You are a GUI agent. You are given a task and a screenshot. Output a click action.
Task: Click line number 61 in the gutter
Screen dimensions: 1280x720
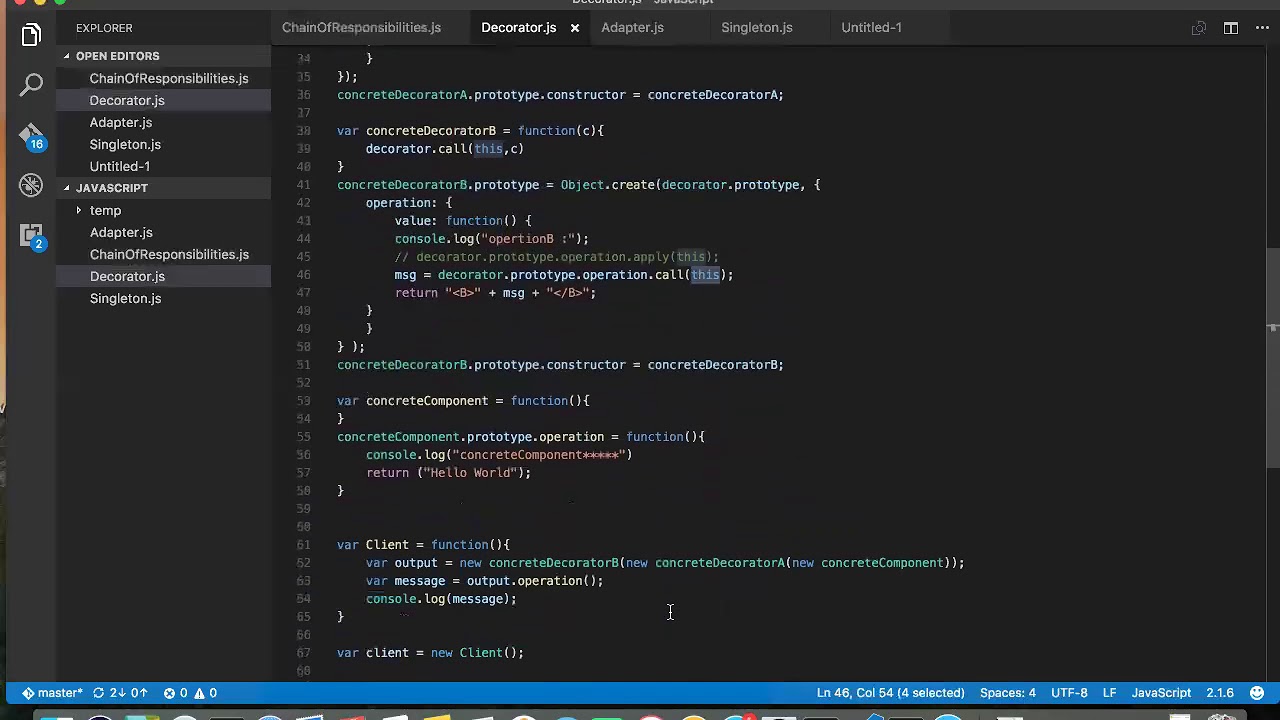click(303, 545)
